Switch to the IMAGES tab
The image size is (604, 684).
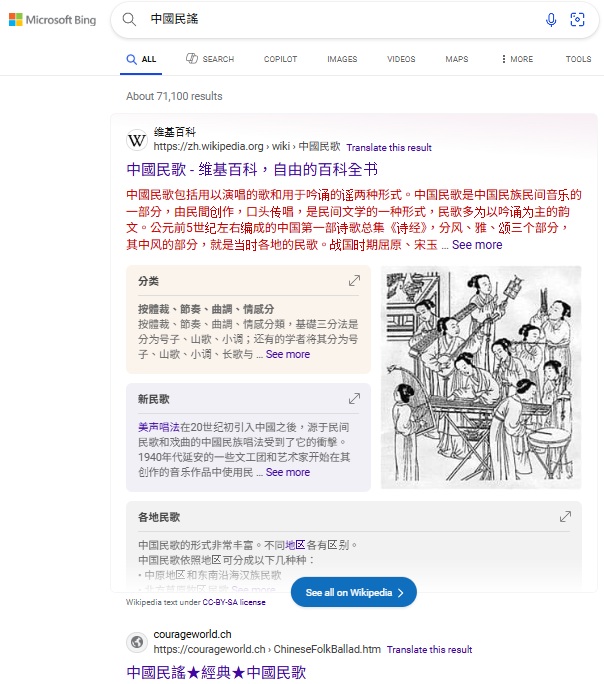342,59
